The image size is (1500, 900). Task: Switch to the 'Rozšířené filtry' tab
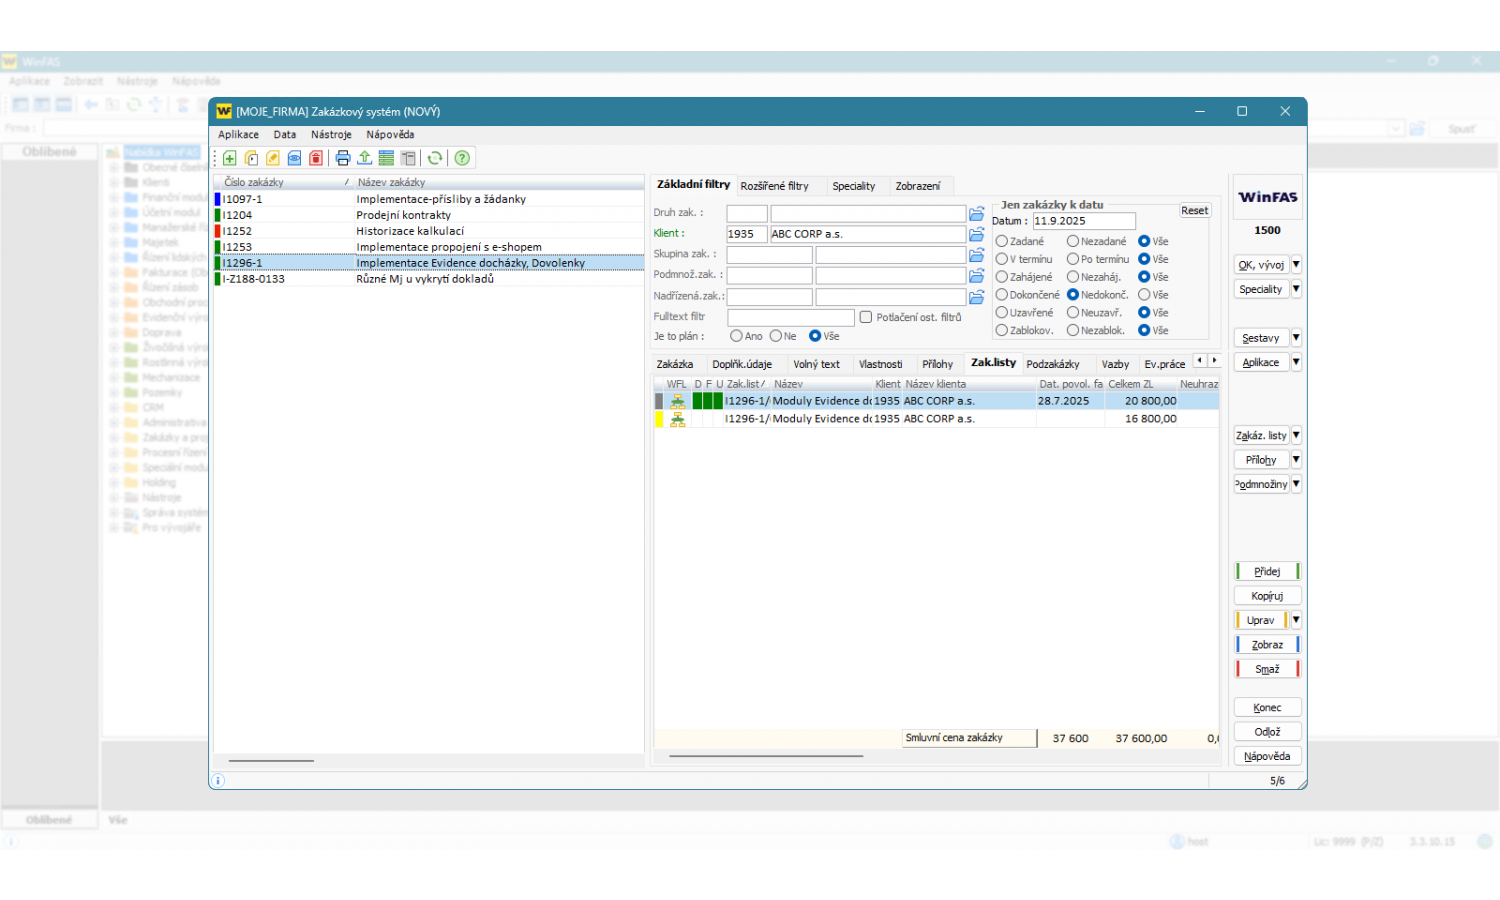coord(774,186)
